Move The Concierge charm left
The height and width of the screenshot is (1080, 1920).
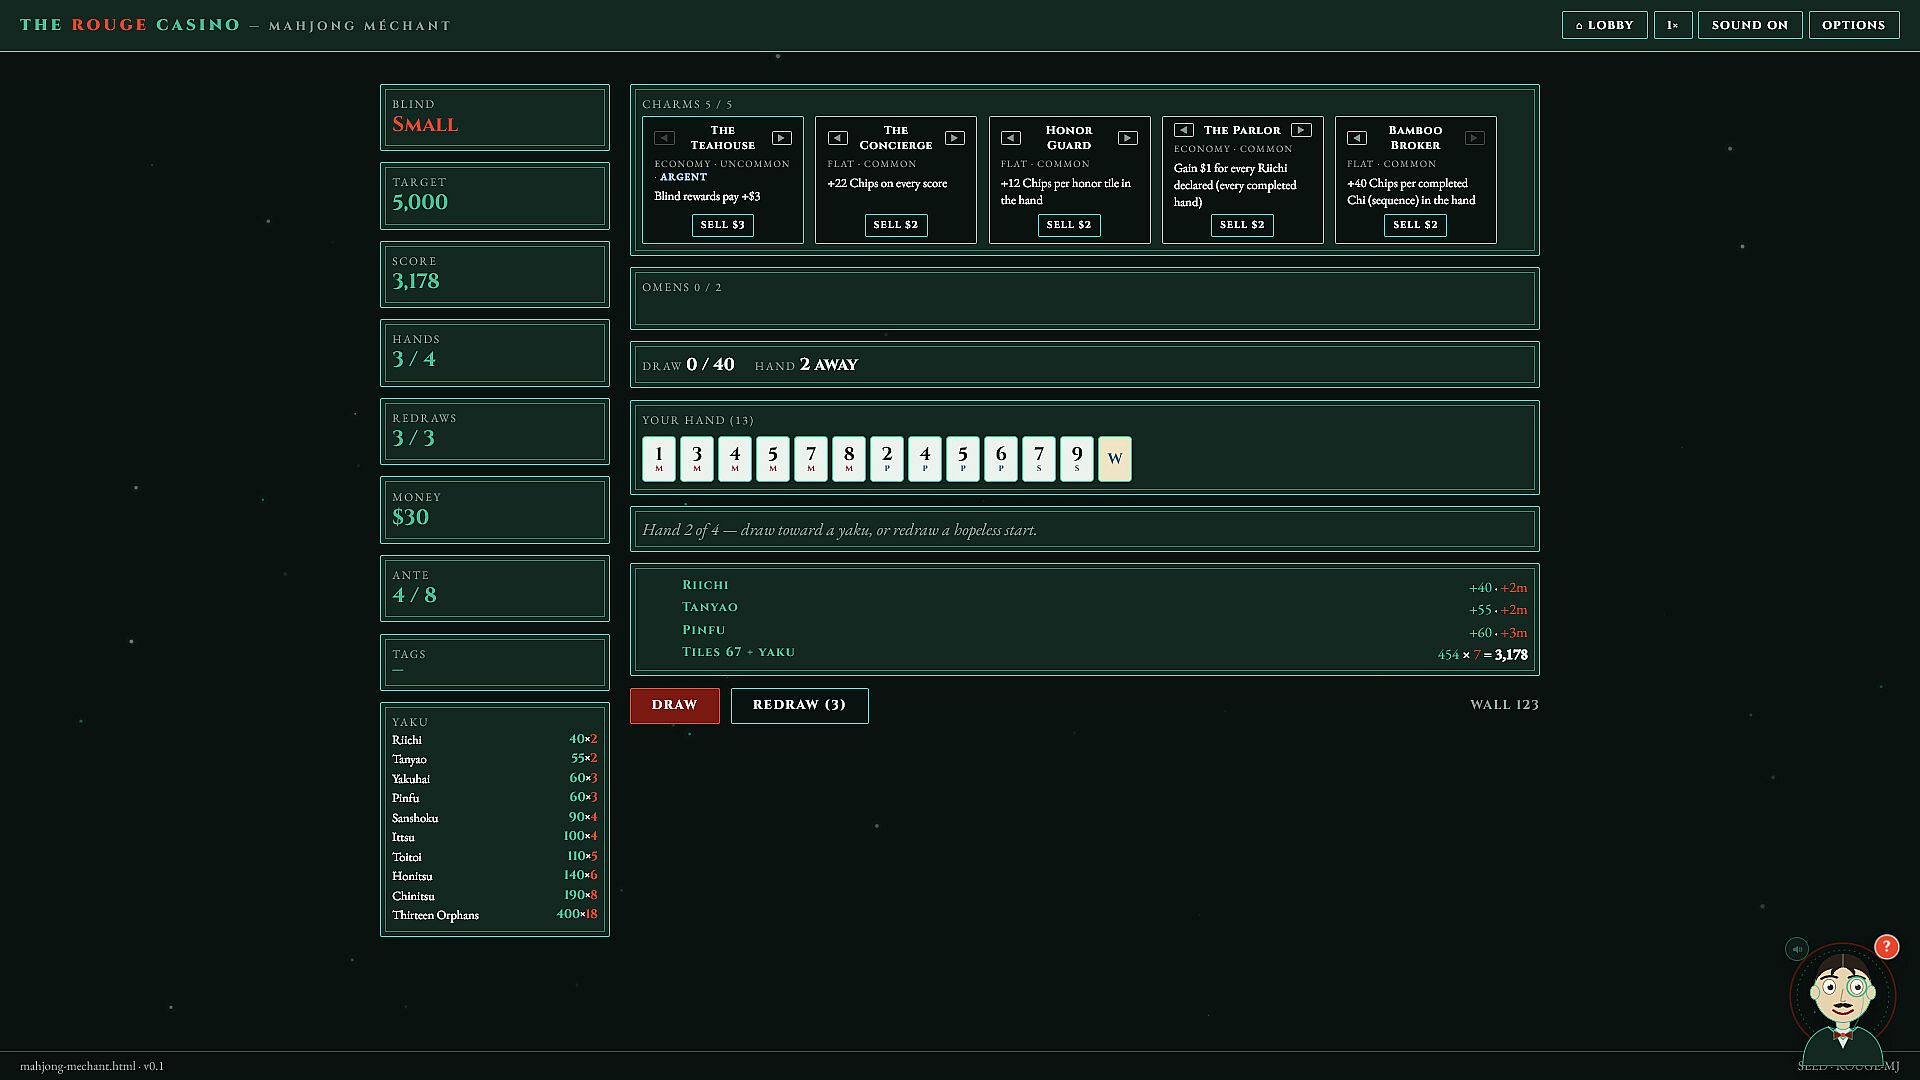click(x=838, y=138)
